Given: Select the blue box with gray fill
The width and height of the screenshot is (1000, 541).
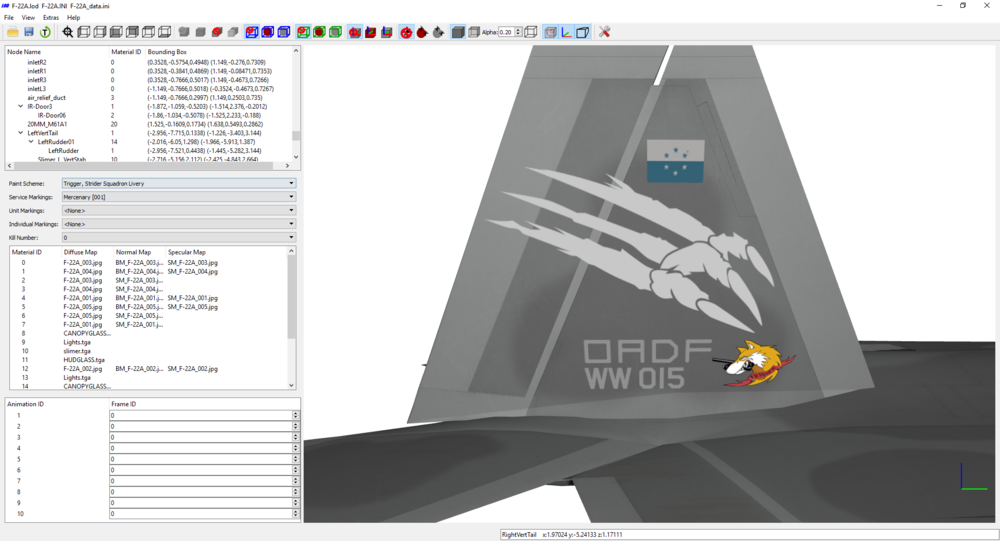Looking at the screenshot, I should 284,32.
